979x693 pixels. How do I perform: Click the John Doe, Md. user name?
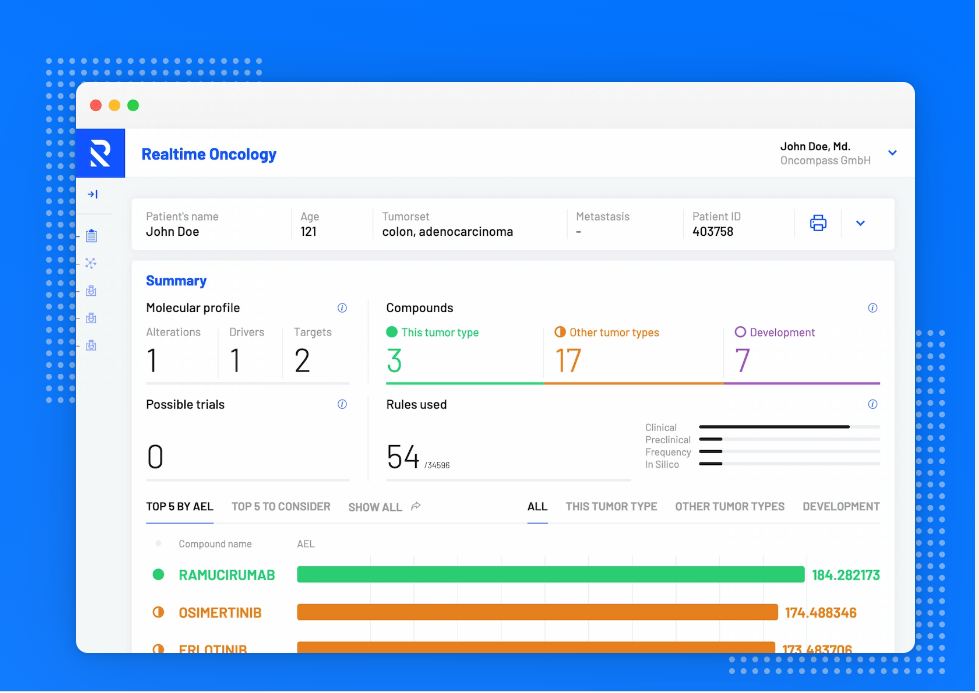tap(815, 146)
